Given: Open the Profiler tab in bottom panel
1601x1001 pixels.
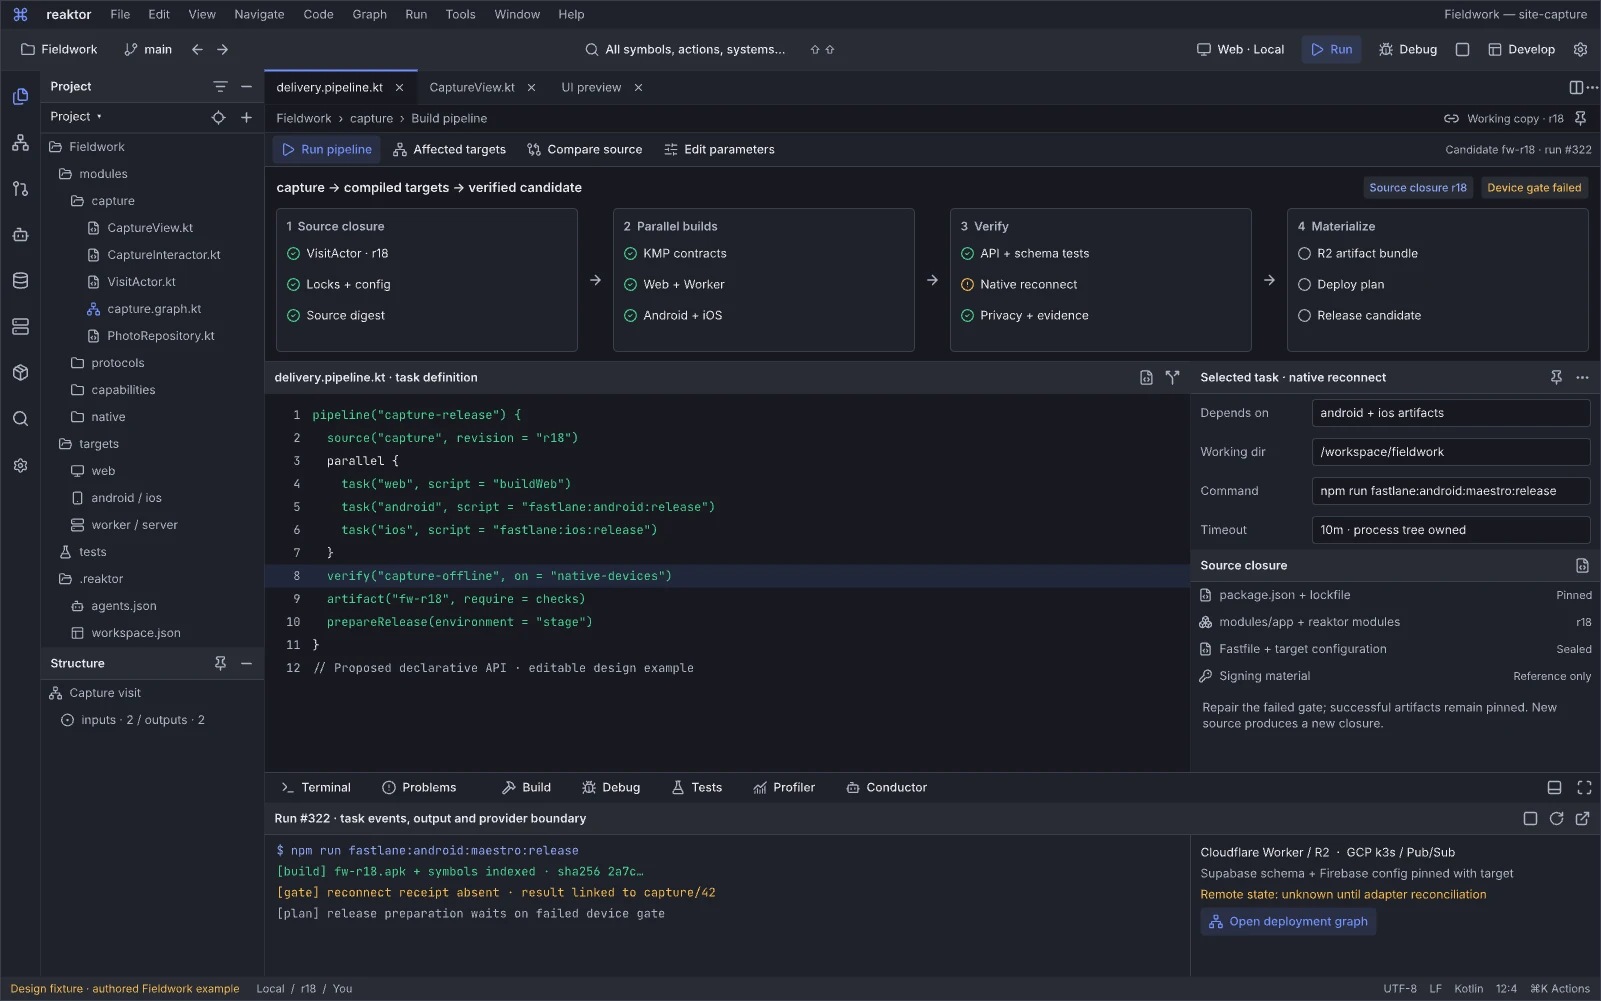Looking at the screenshot, I should click(784, 787).
